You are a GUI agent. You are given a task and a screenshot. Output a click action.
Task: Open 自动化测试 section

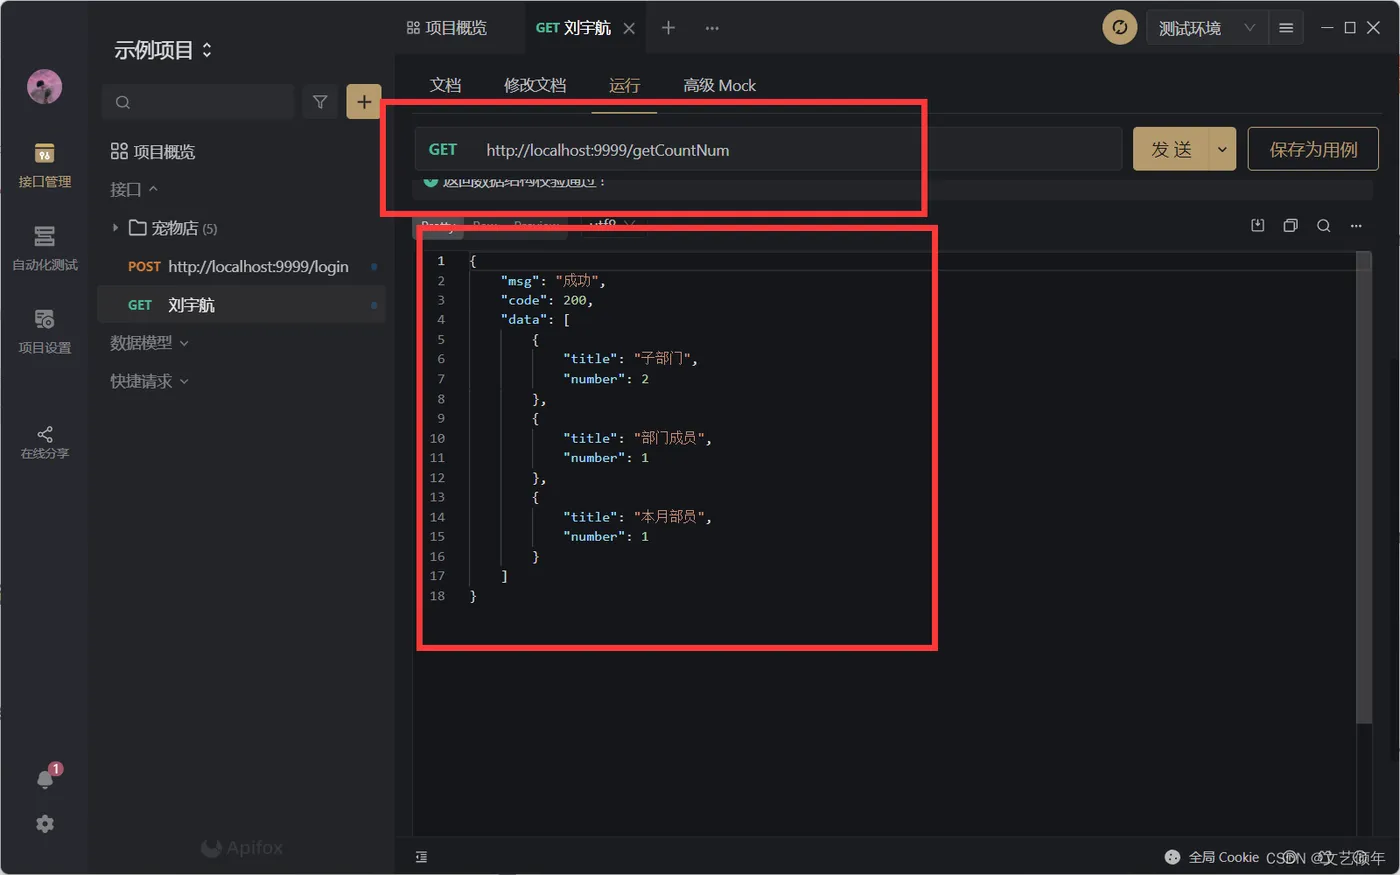[44, 248]
